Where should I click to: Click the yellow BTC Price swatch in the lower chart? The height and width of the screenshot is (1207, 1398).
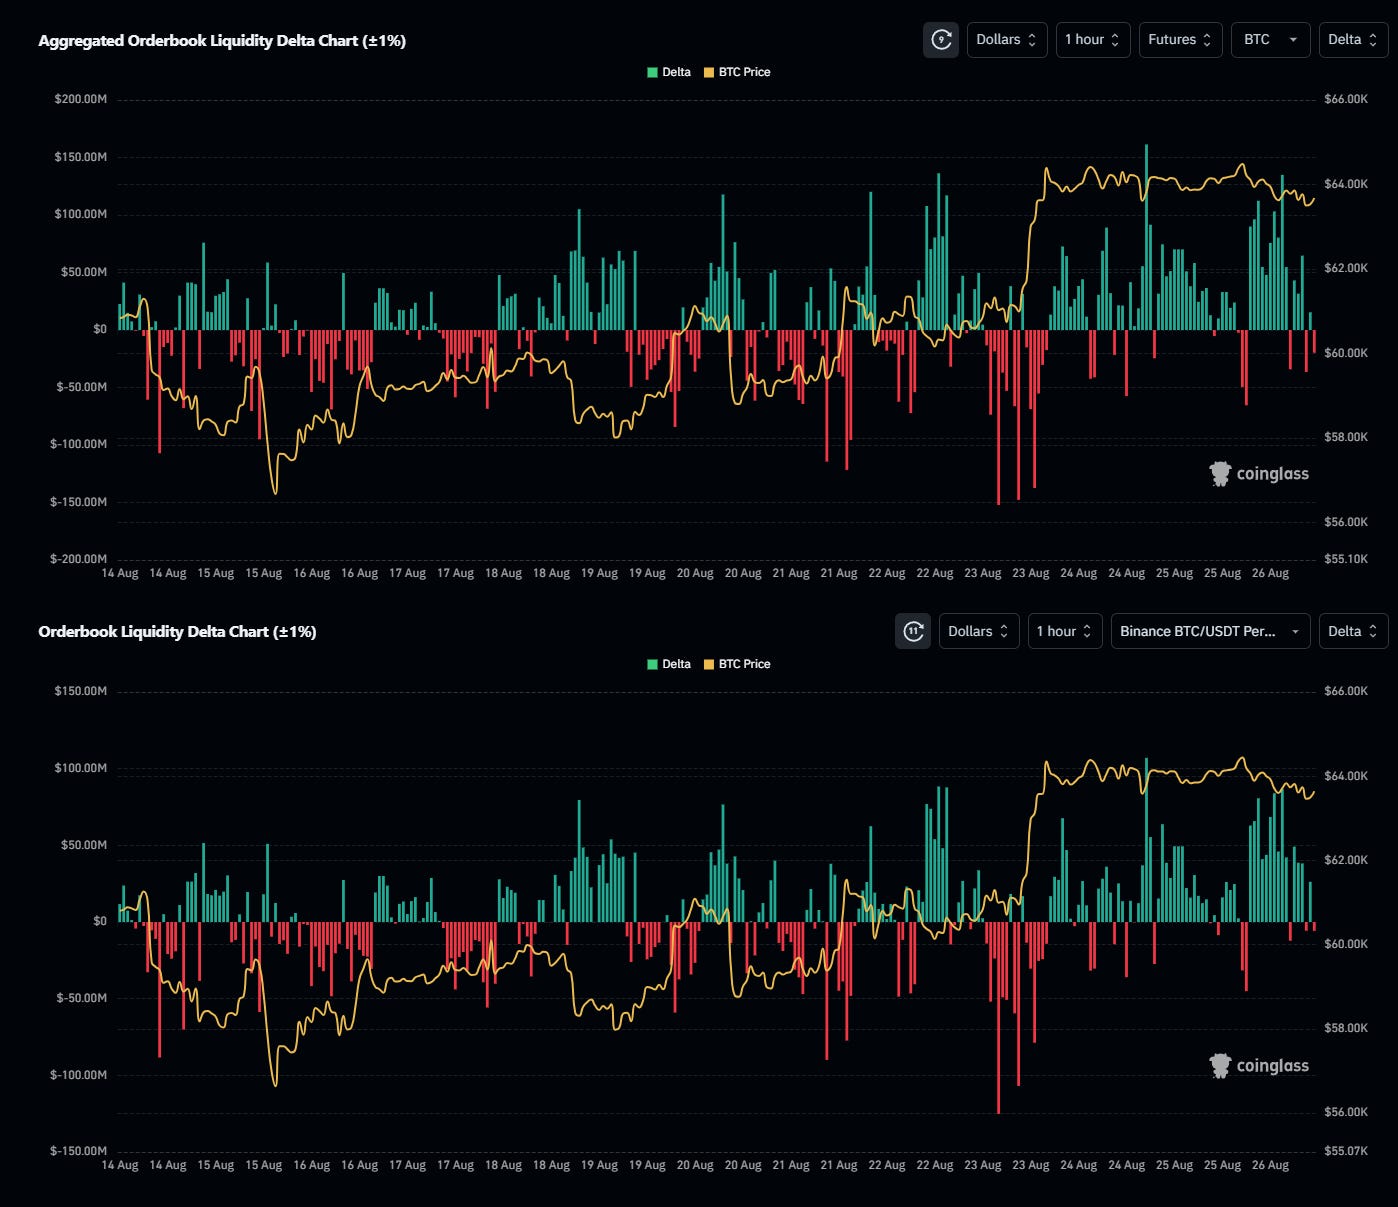point(709,664)
